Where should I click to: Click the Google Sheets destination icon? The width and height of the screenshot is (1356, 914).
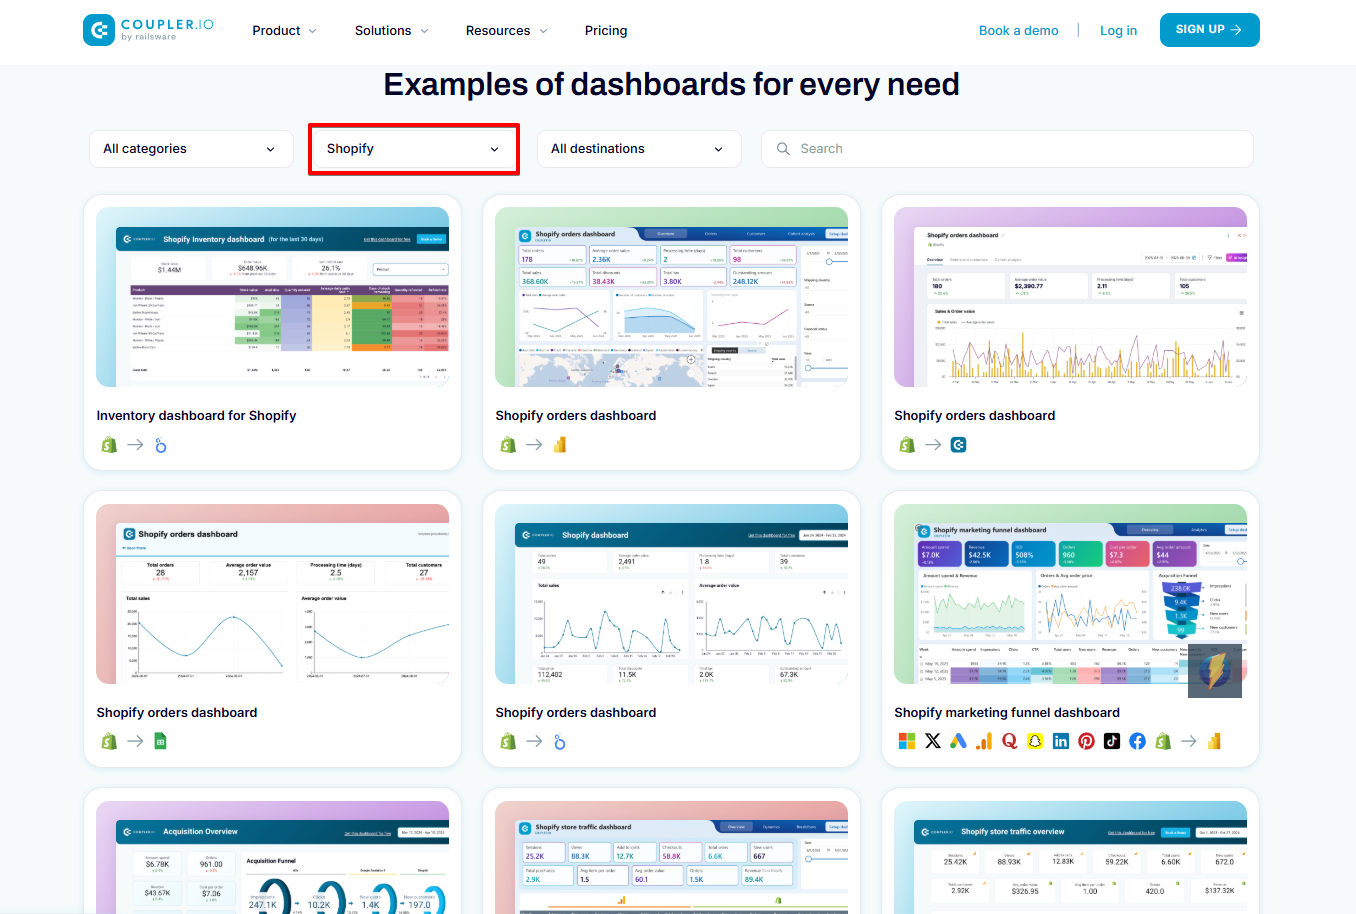click(x=160, y=741)
